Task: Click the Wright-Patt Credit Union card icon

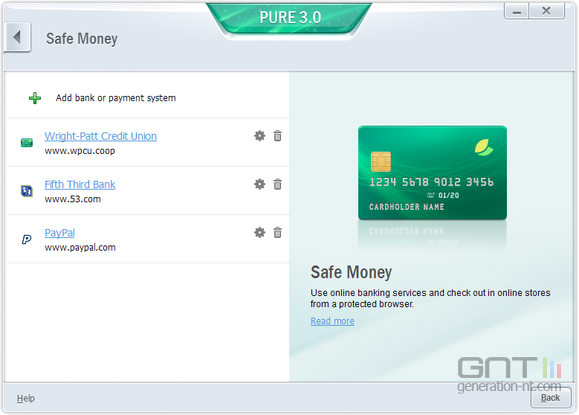Action: click(x=27, y=143)
